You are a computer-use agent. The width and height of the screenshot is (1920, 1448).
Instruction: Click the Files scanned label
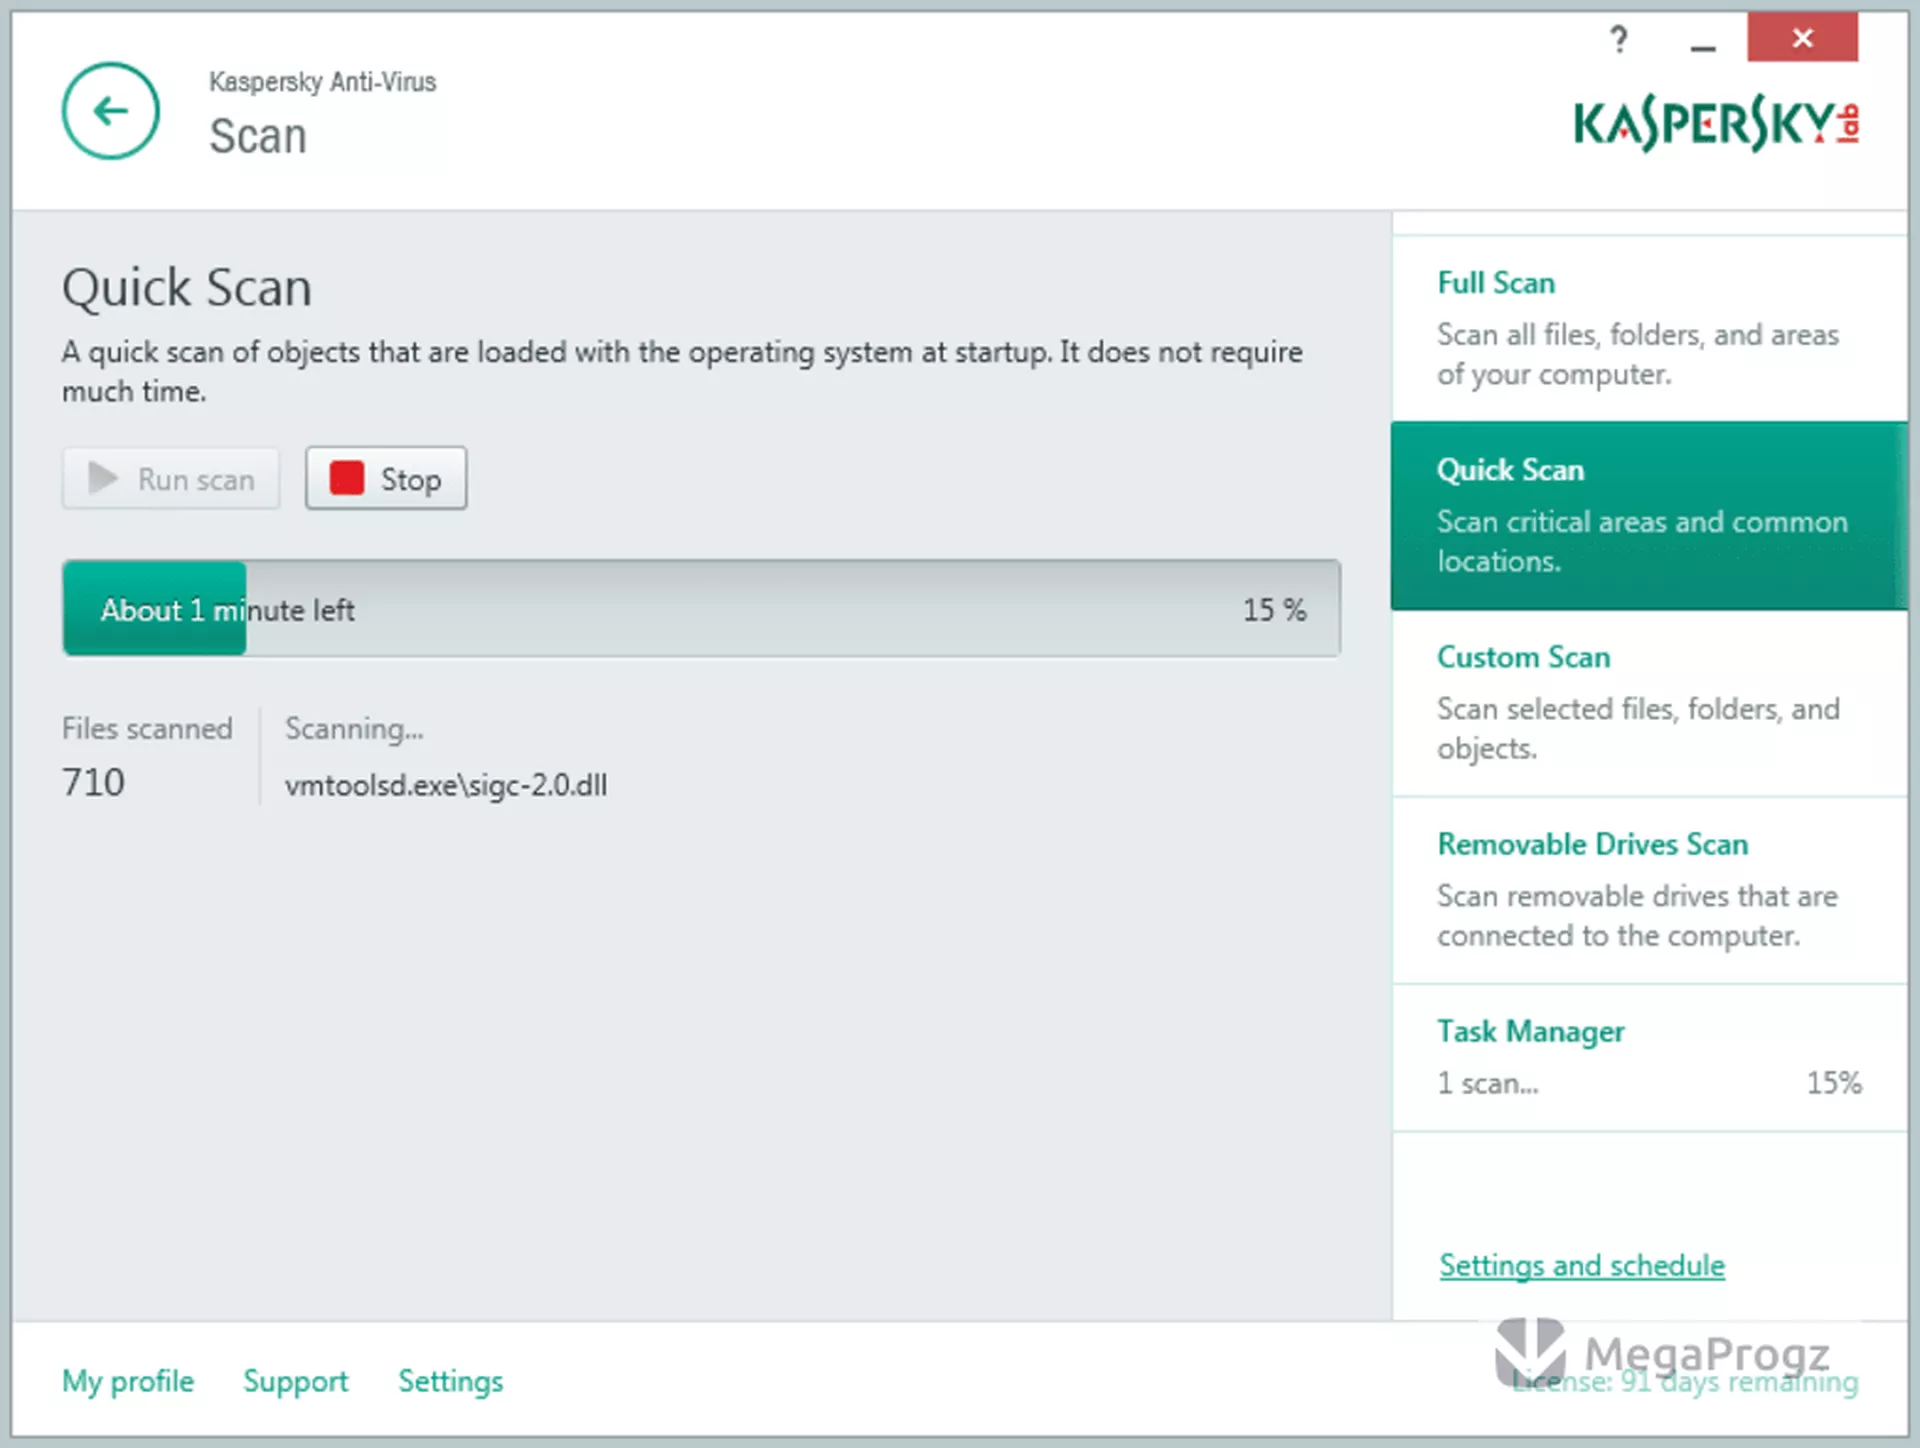coord(147,728)
